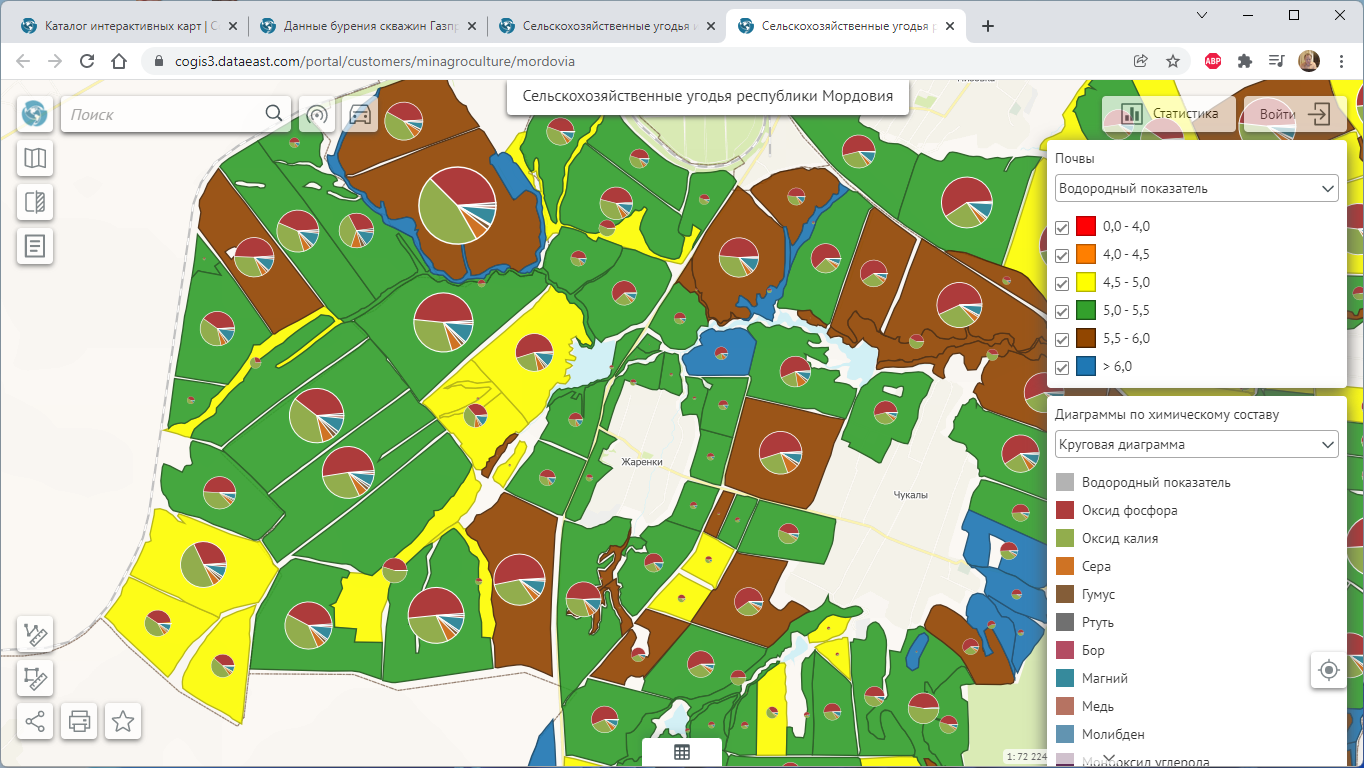
Task: Open the Водородный показатель dropdown
Action: click(x=1196, y=188)
